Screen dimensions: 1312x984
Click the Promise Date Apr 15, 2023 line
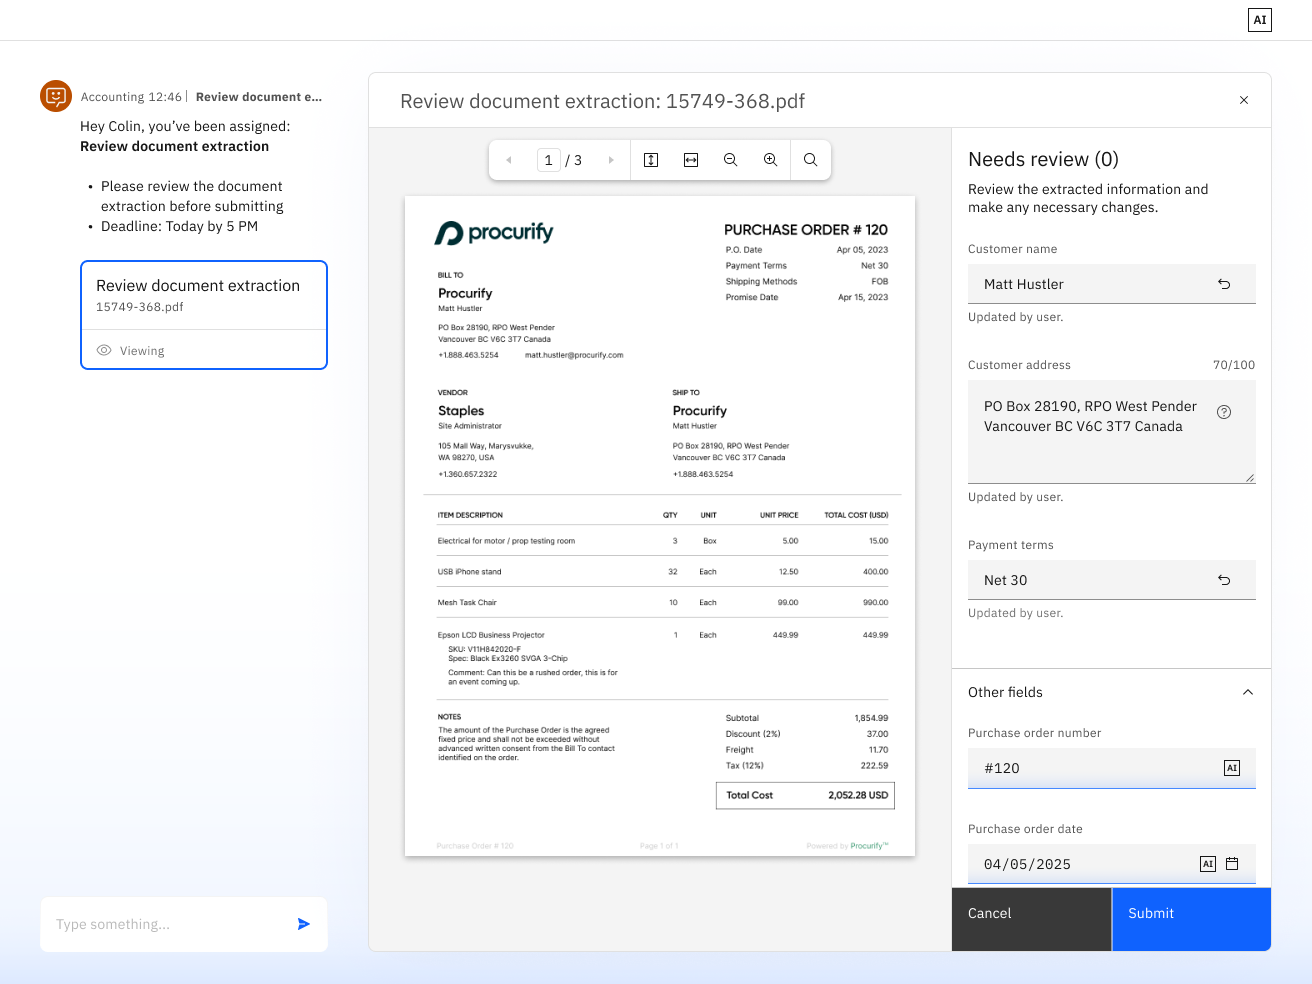807,297
